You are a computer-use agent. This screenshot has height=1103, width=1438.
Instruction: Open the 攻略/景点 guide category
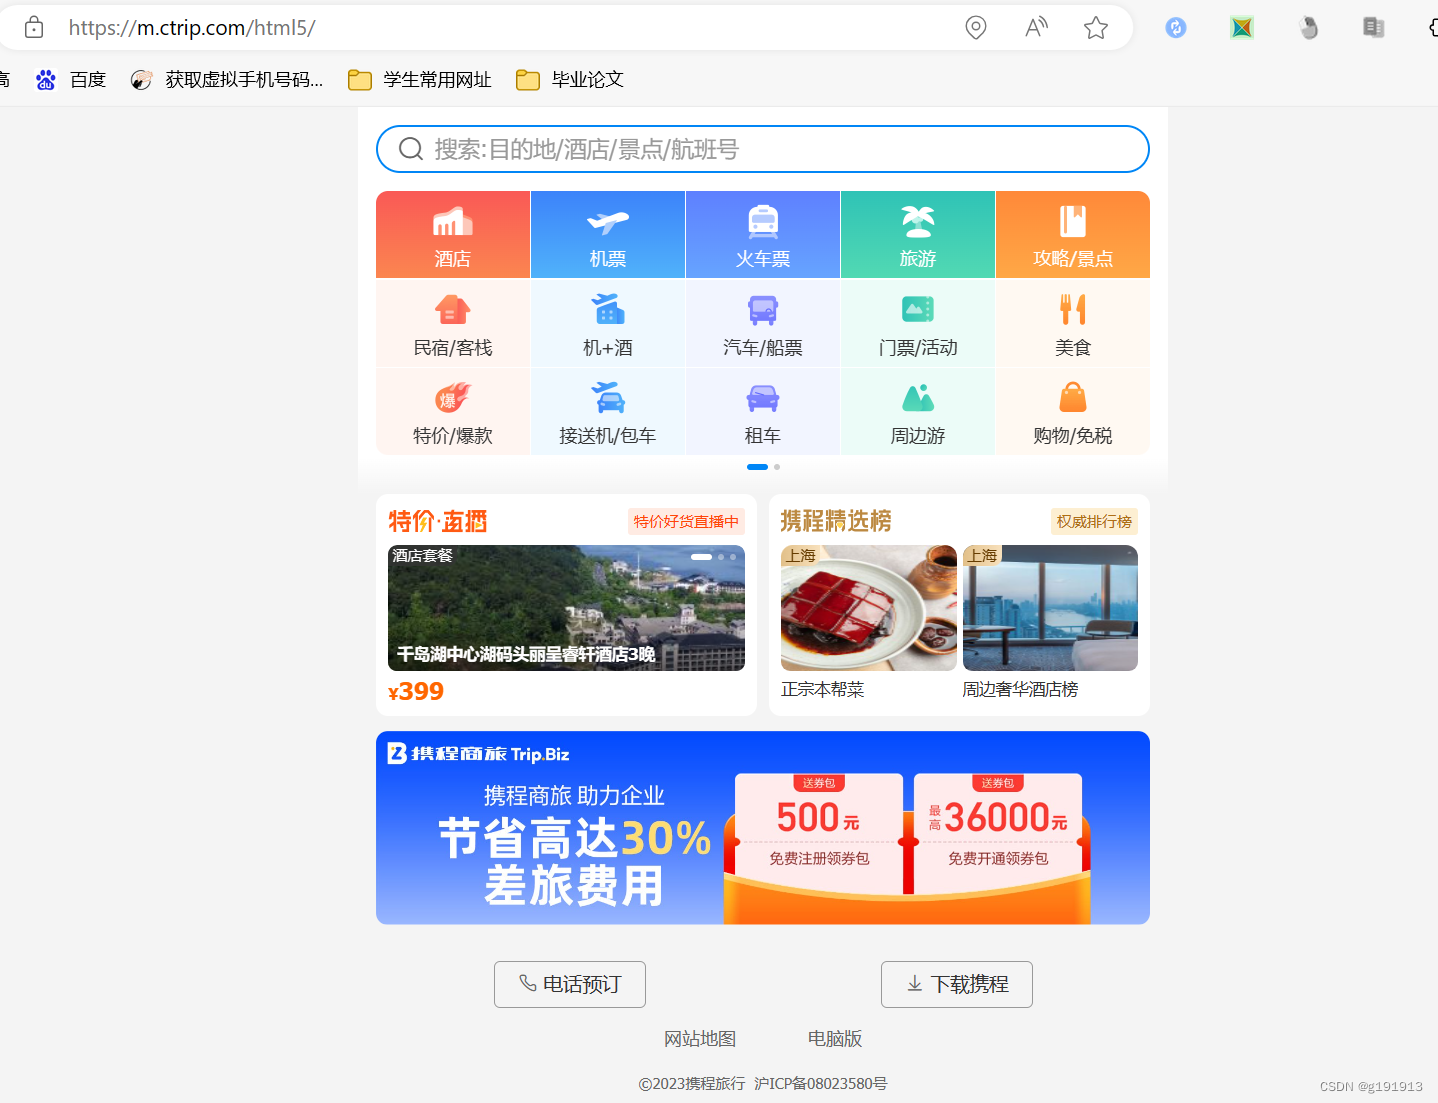tap(1073, 235)
